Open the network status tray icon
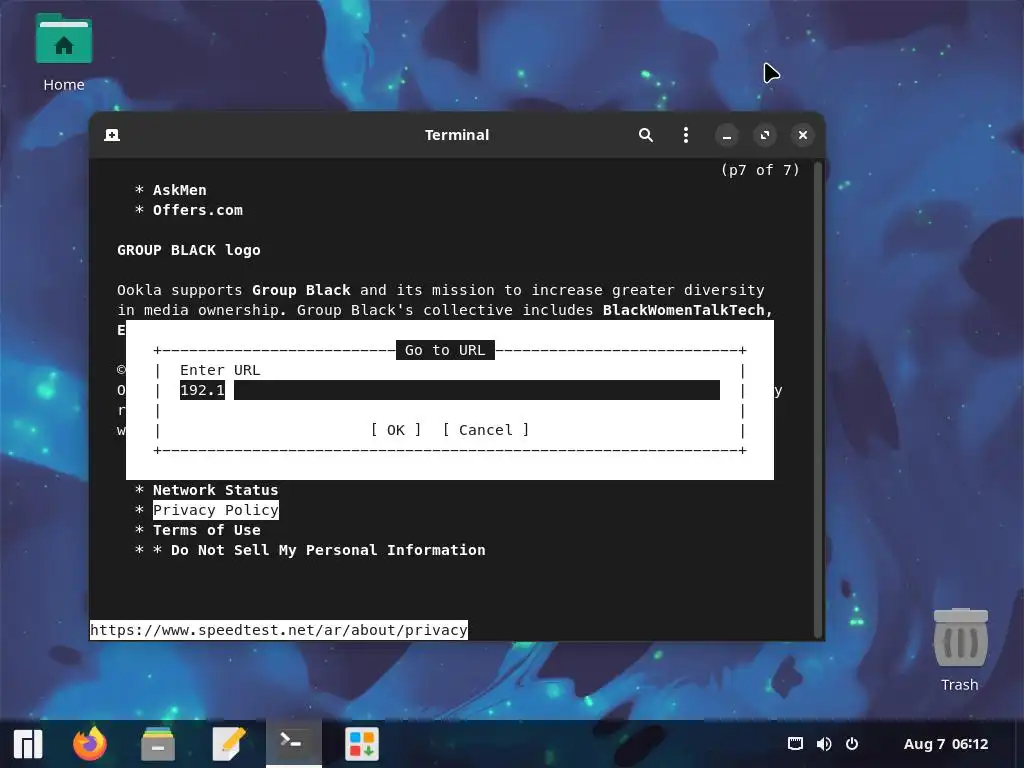Image resolution: width=1024 pixels, height=768 pixels. (795, 744)
